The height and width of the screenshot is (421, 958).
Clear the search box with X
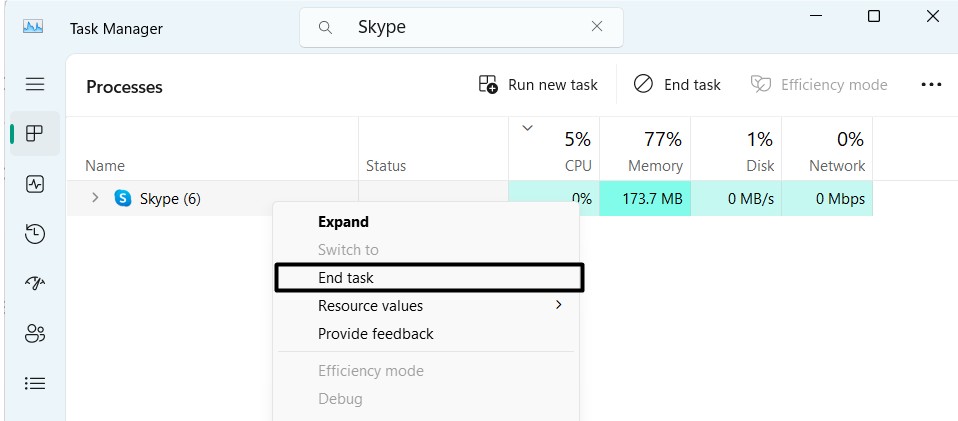tap(597, 28)
